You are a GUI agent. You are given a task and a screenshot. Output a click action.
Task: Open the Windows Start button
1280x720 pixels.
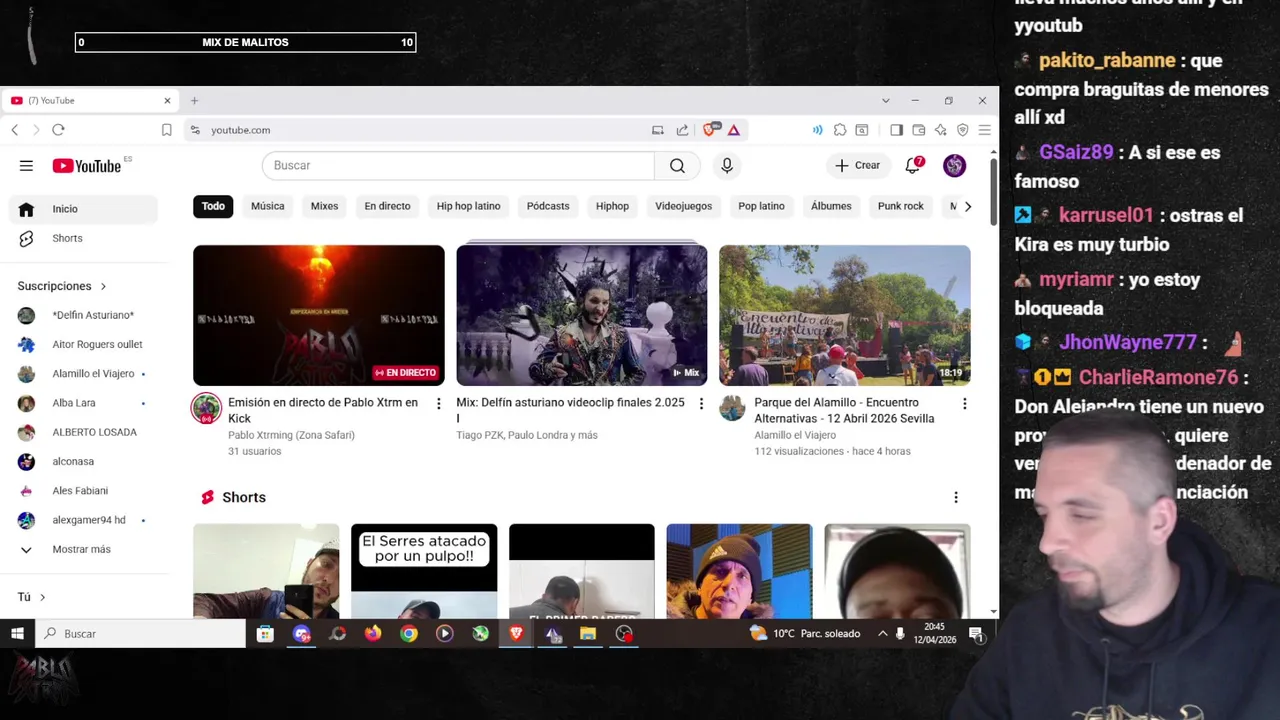pyautogui.click(x=17, y=634)
